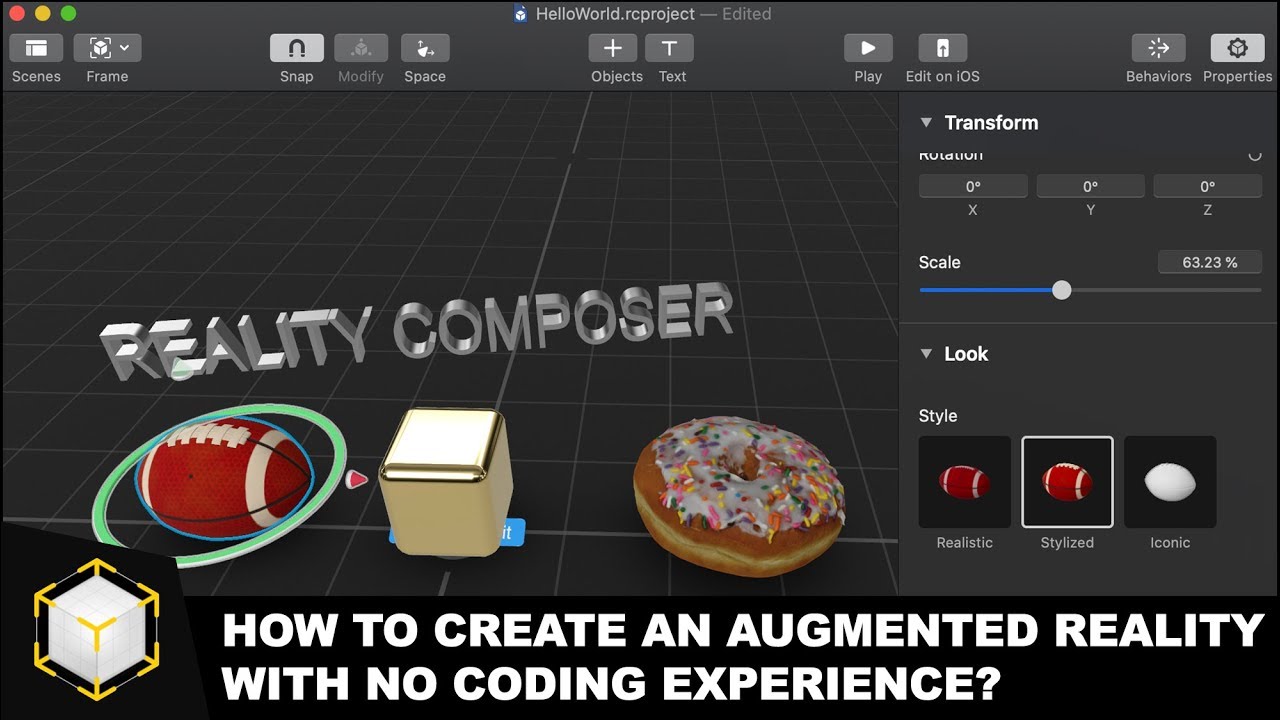1280x720 pixels.
Task: Click the Rotation Z field
Action: [1208, 186]
